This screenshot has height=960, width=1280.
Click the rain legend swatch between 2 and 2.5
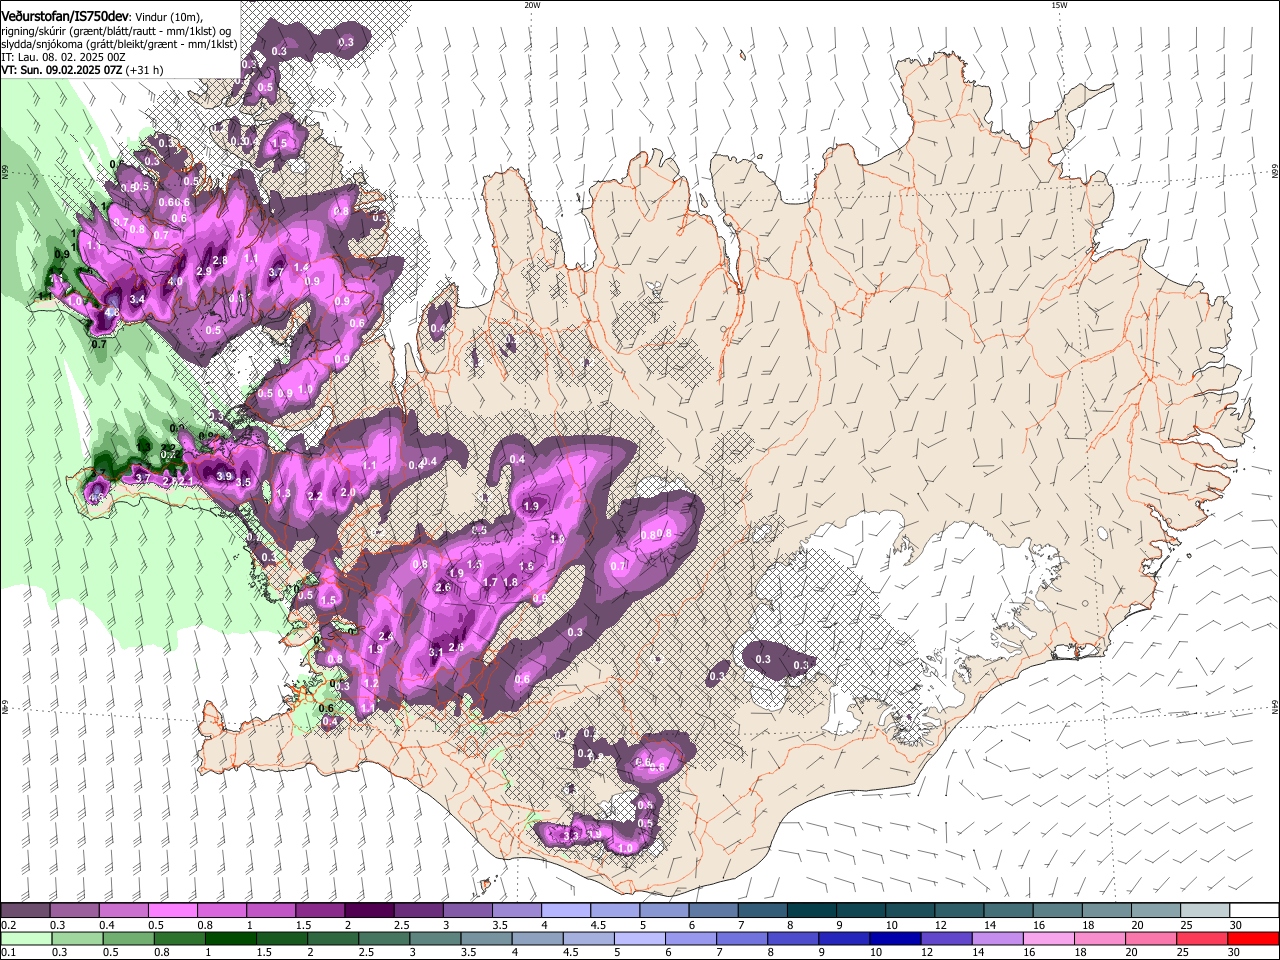332,938
